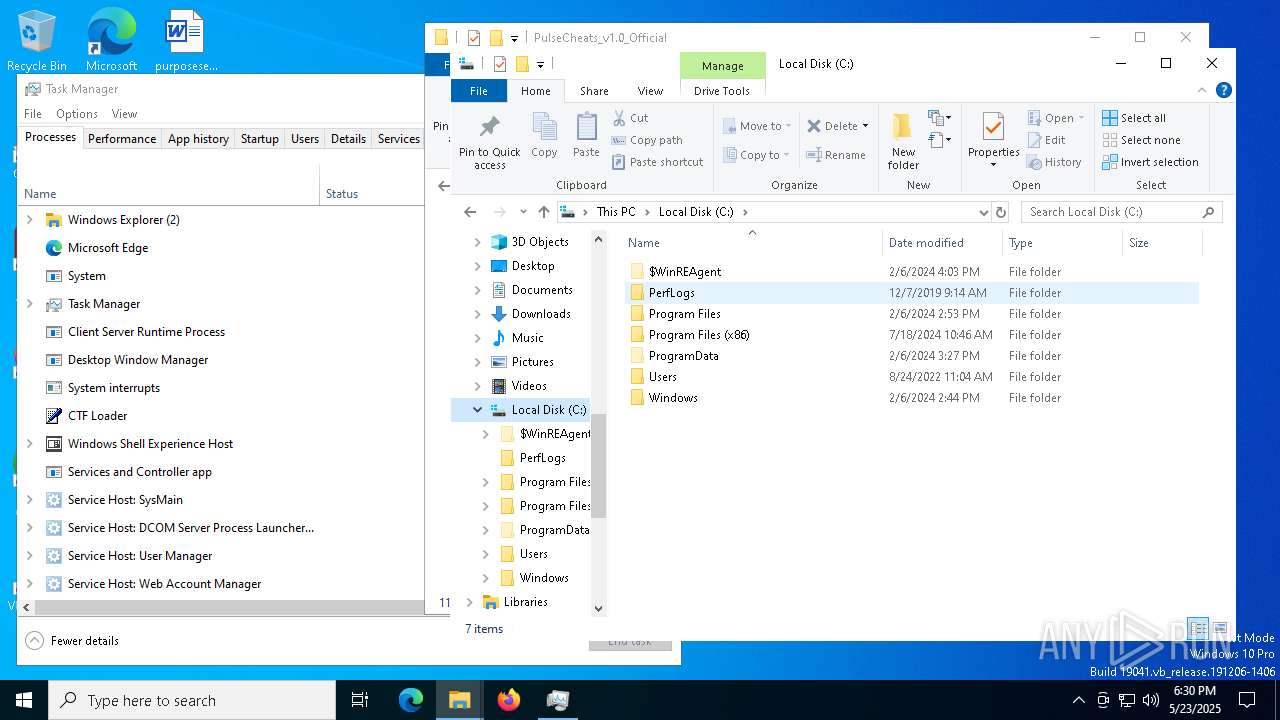
Task: Go up one folder level arrow
Action: (x=544, y=212)
